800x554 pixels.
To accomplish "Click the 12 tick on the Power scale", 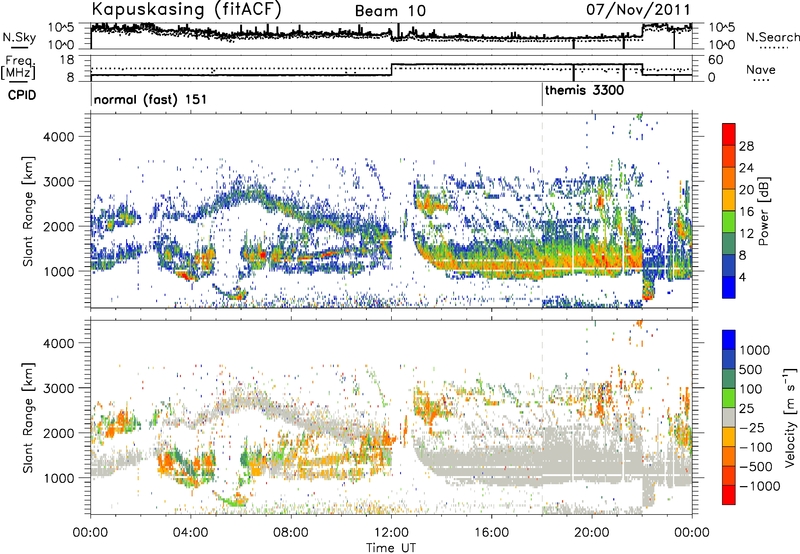I will coord(746,234).
